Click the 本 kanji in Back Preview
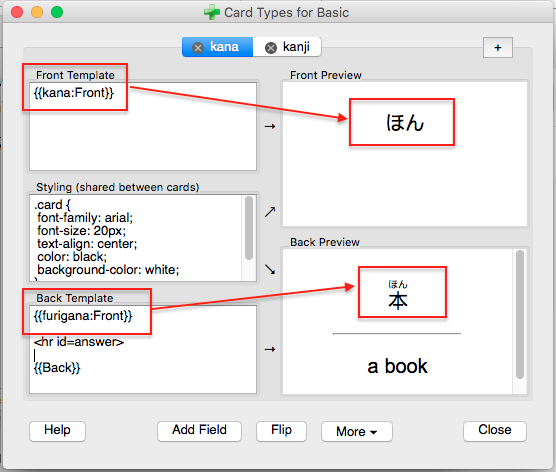This screenshot has height=472, width=556. (398, 301)
